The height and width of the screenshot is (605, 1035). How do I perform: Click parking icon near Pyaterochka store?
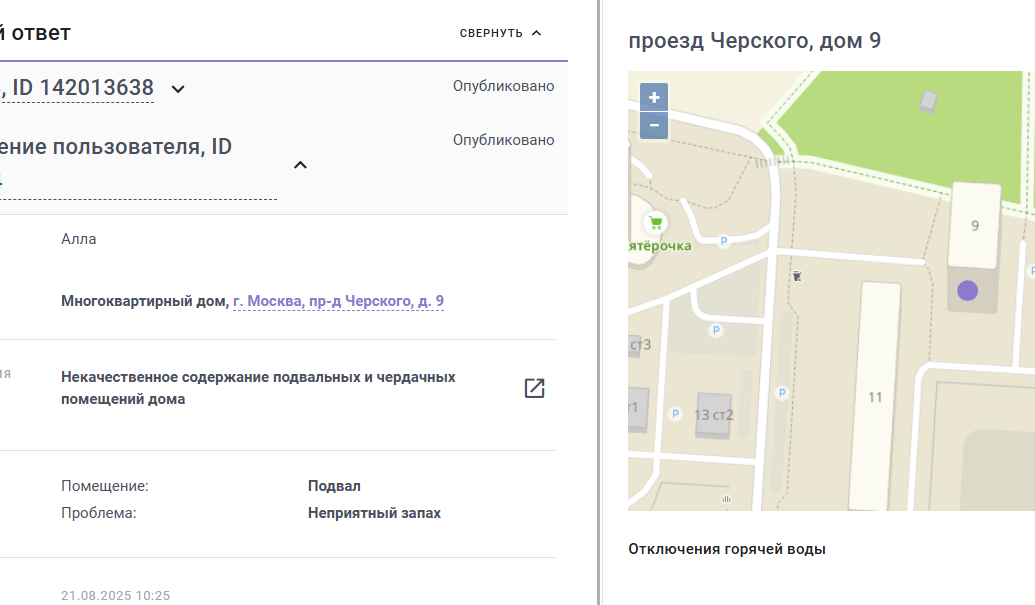pyautogui.click(x=723, y=241)
